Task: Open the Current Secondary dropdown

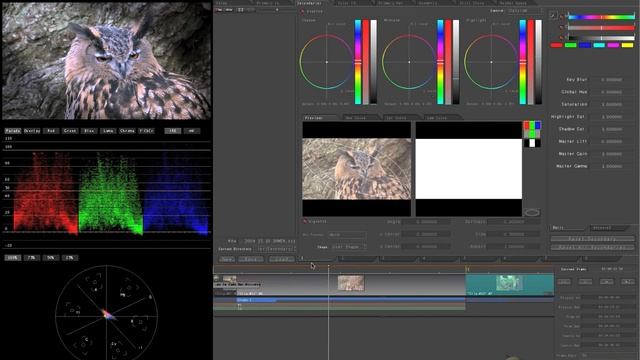Action: click(275, 249)
